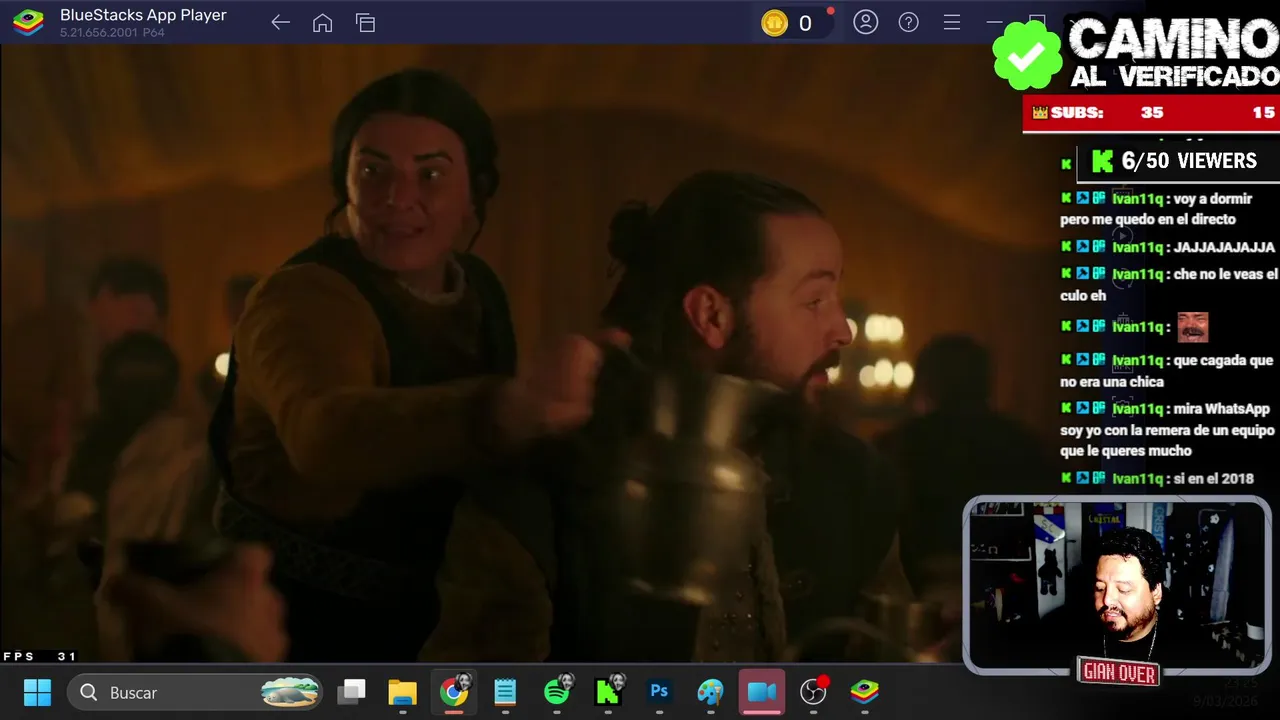Click chat message 'si en el 2018'
1280x720 pixels.
1157,479
